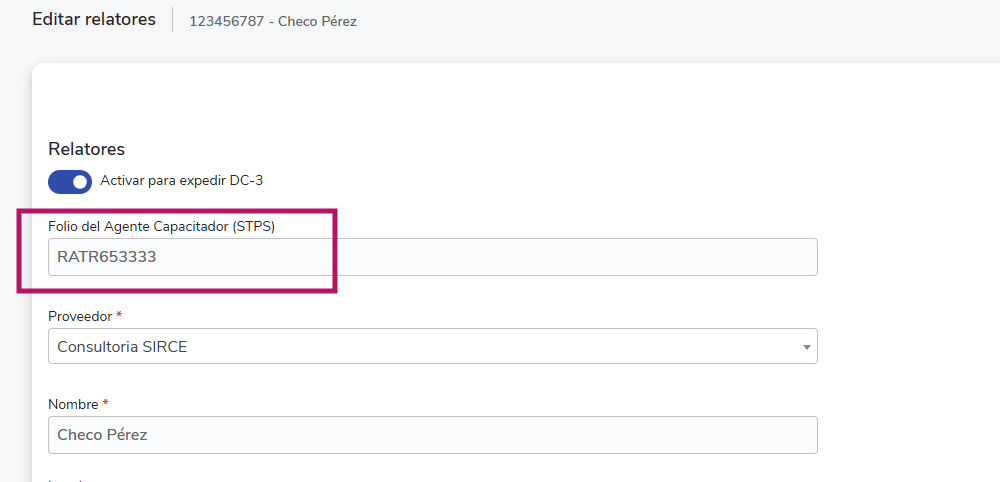Expand the Proveedor dropdown arrow
Screen dimensions: 1000x482
point(806,347)
